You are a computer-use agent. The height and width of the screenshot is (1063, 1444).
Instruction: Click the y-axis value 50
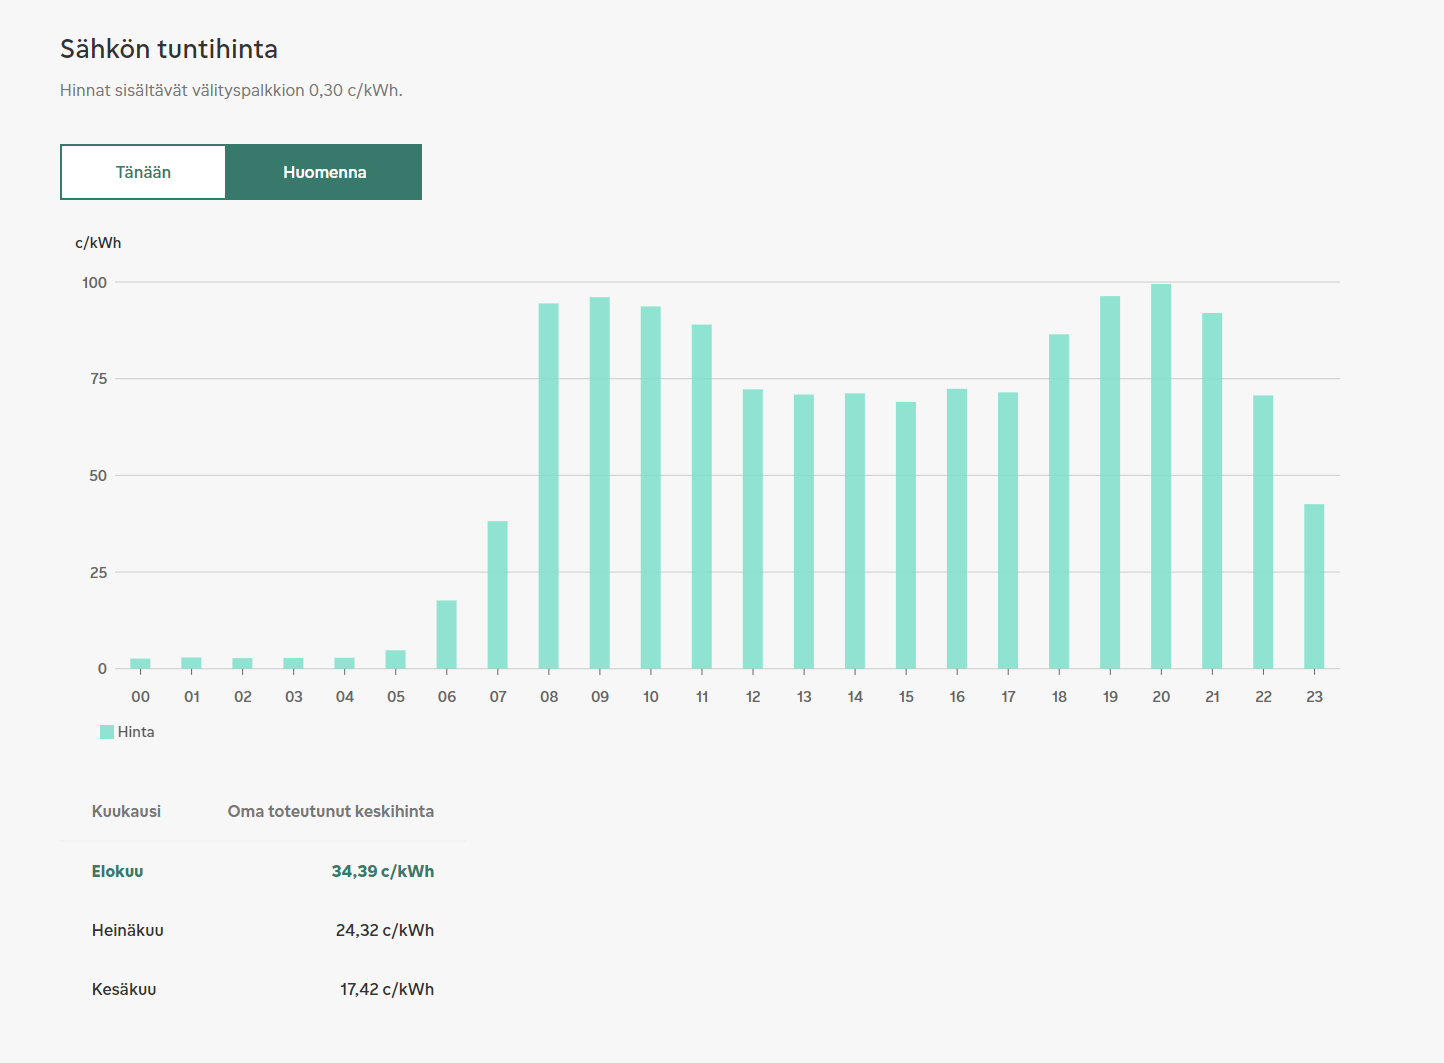[x=98, y=476]
